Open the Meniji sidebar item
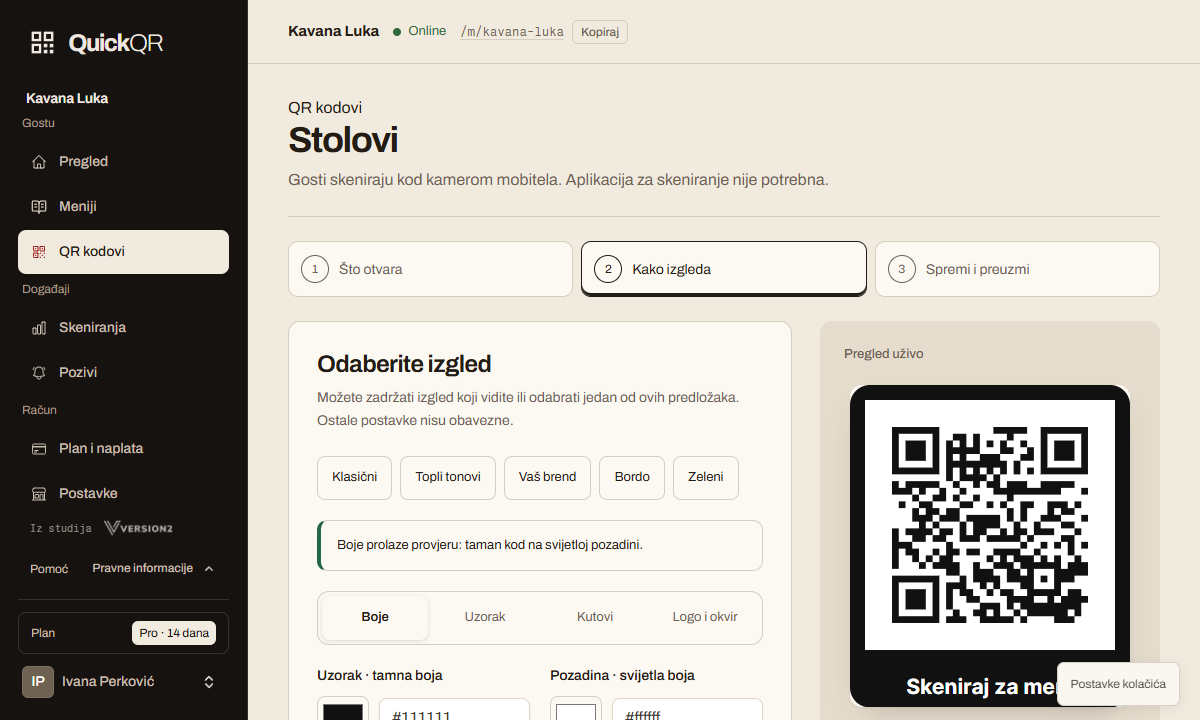 (123, 207)
